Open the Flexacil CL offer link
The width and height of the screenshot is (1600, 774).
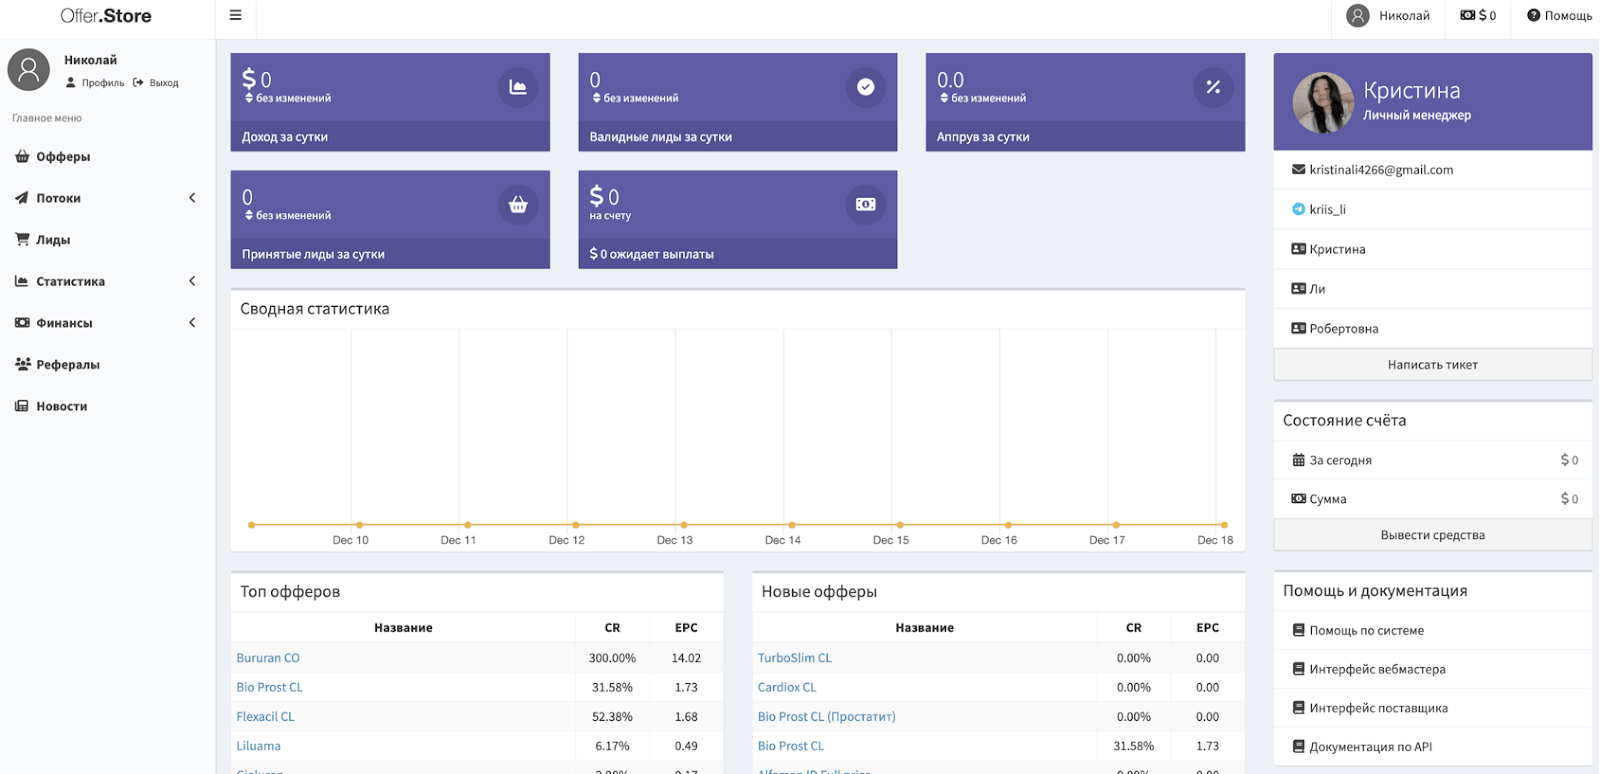tap(265, 717)
